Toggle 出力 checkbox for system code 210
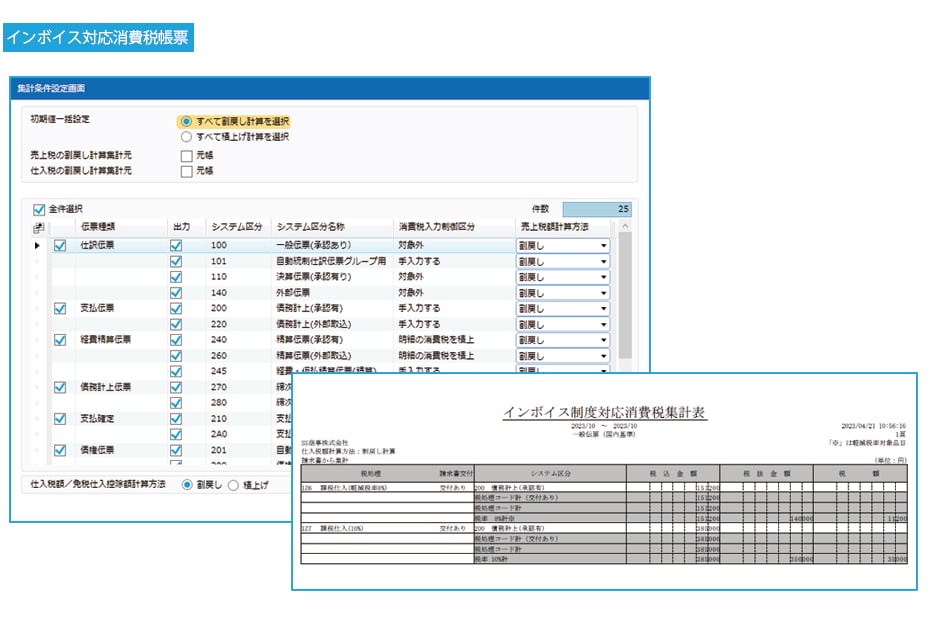This screenshot has width=930, height=630. point(176,419)
